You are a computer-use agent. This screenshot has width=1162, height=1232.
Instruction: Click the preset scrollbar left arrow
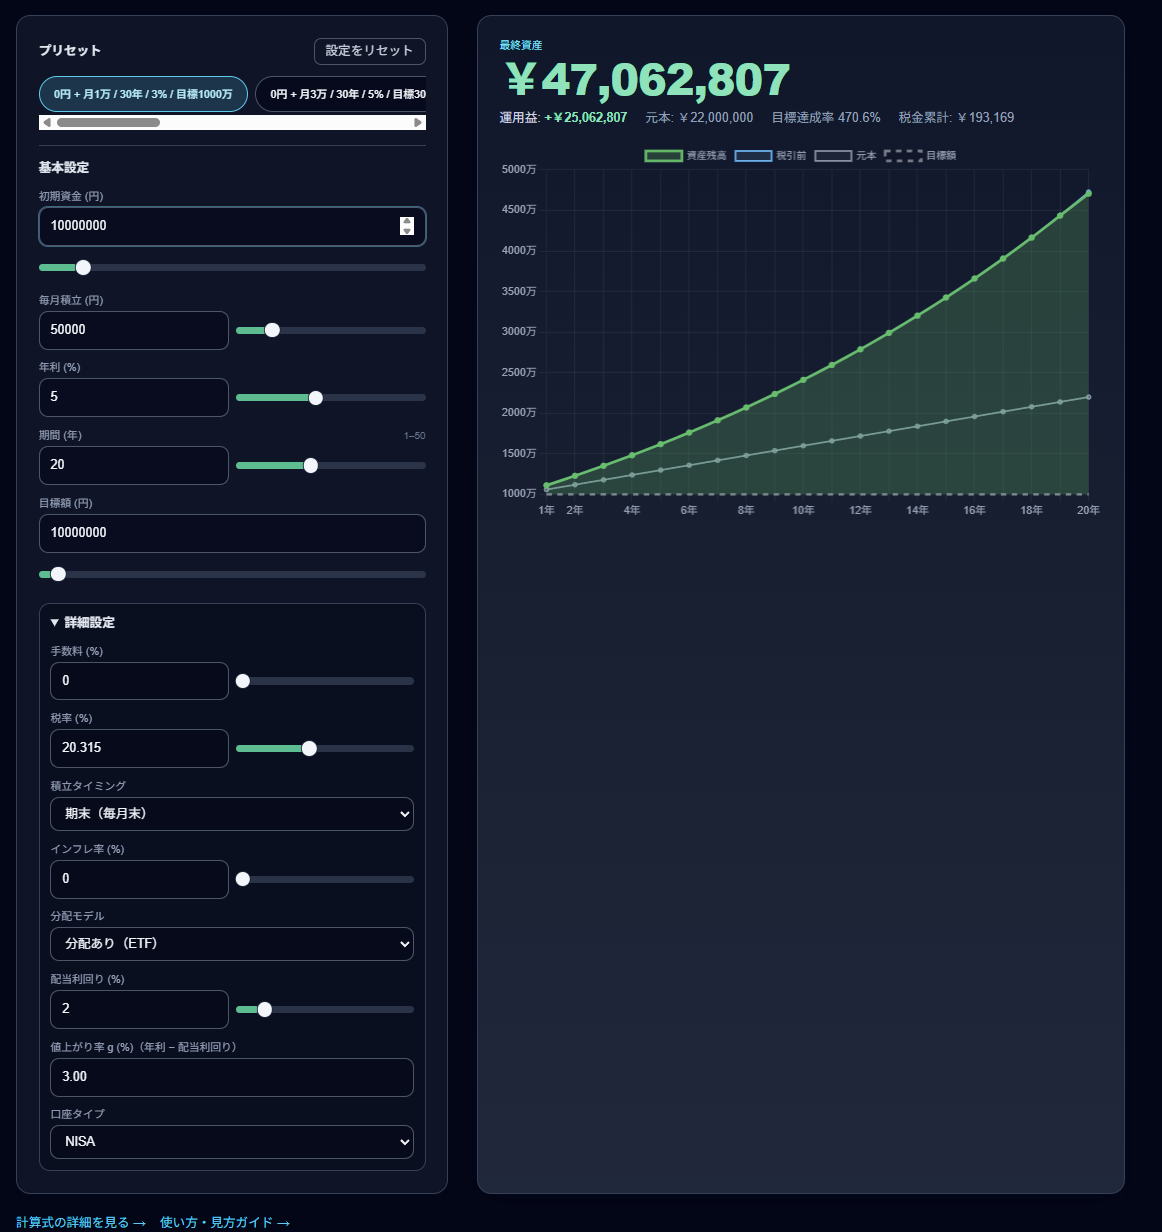pos(47,123)
